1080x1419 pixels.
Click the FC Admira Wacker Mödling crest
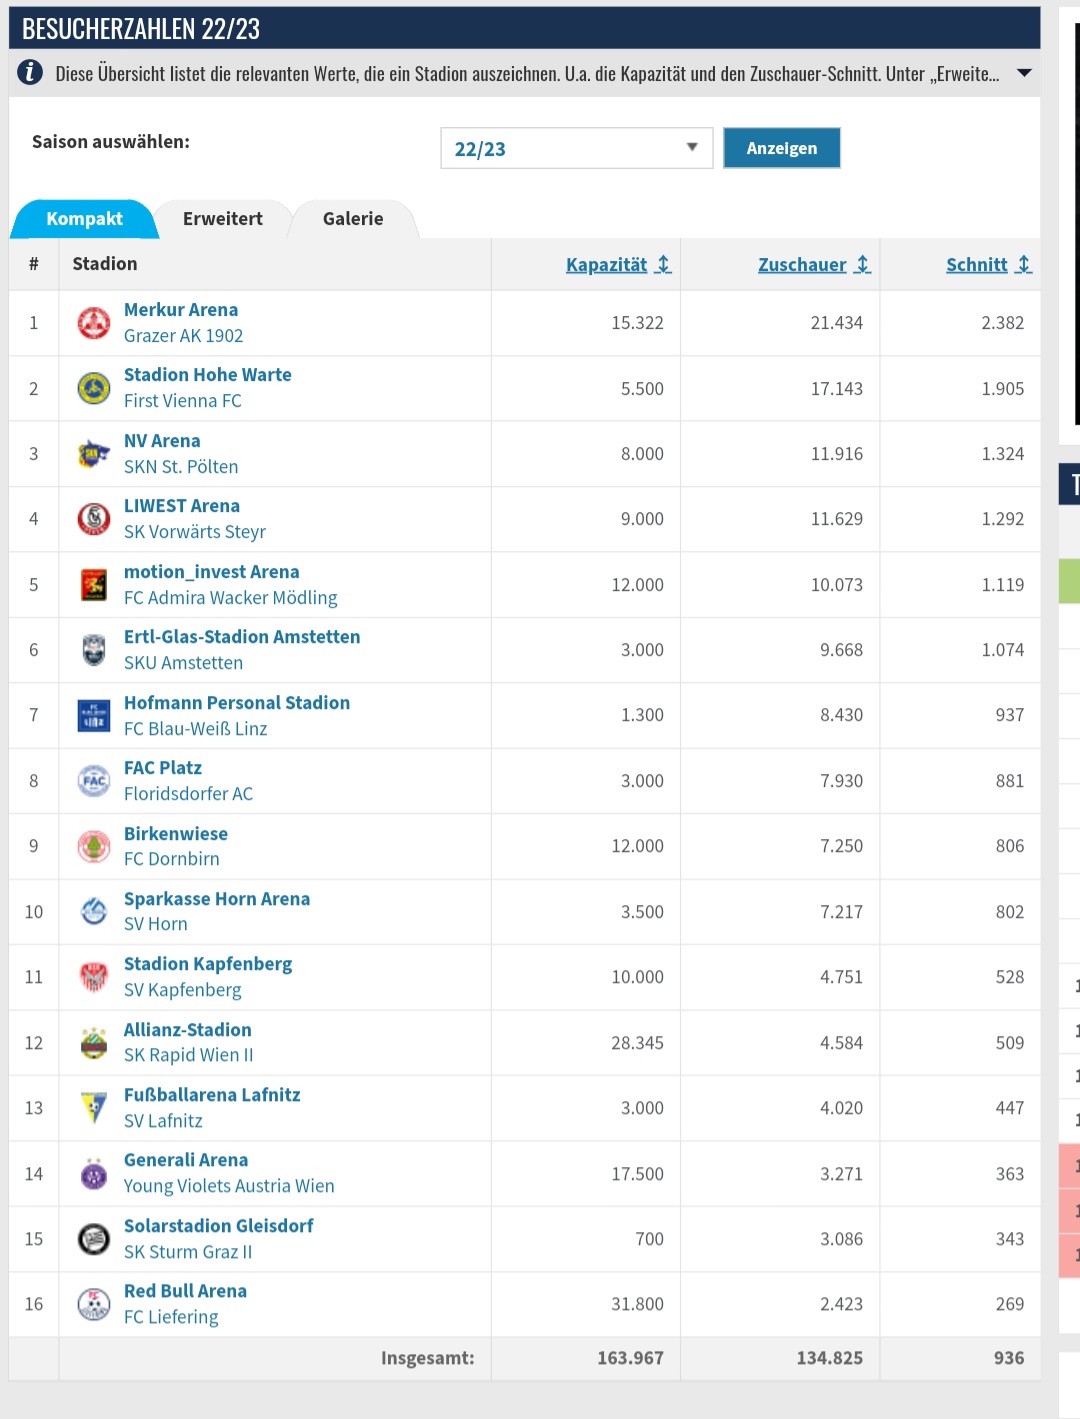tap(94, 585)
